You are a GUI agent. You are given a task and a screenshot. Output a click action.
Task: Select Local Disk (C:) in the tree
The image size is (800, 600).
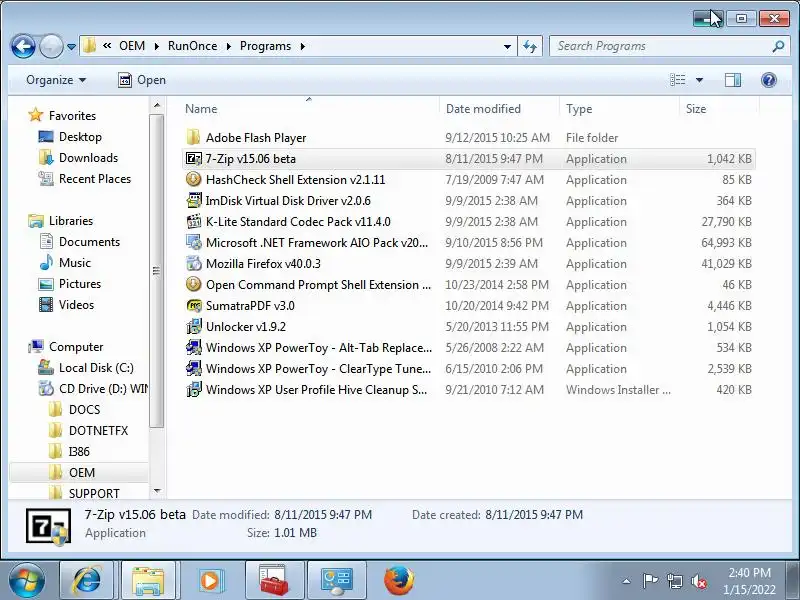tap(96, 367)
